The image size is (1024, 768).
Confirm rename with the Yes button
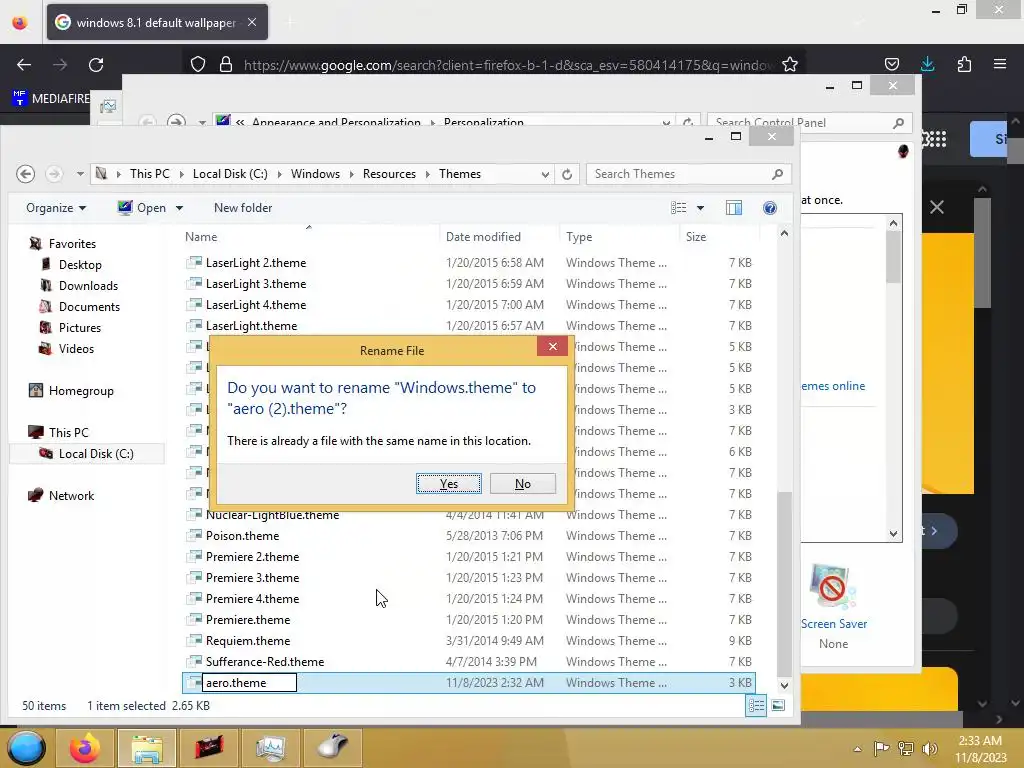[x=449, y=484]
